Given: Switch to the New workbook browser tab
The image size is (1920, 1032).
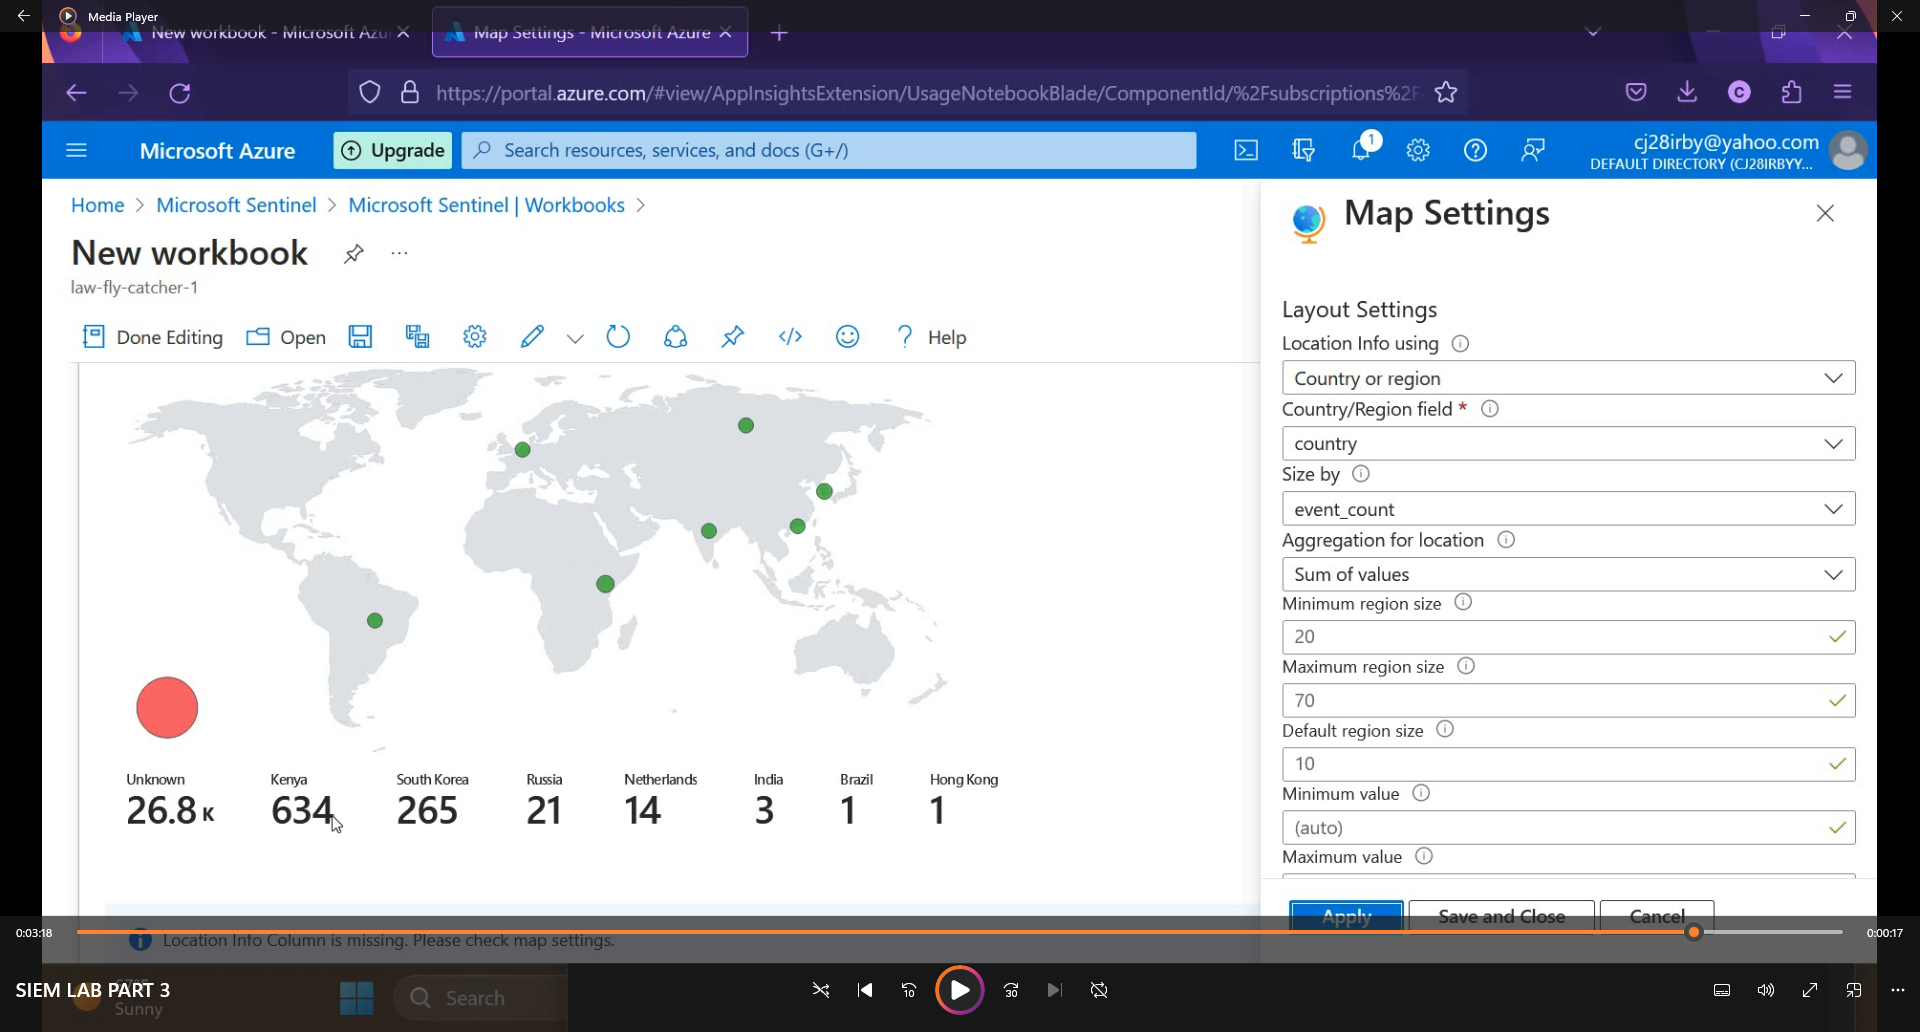Looking at the screenshot, I should coord(266,33).
